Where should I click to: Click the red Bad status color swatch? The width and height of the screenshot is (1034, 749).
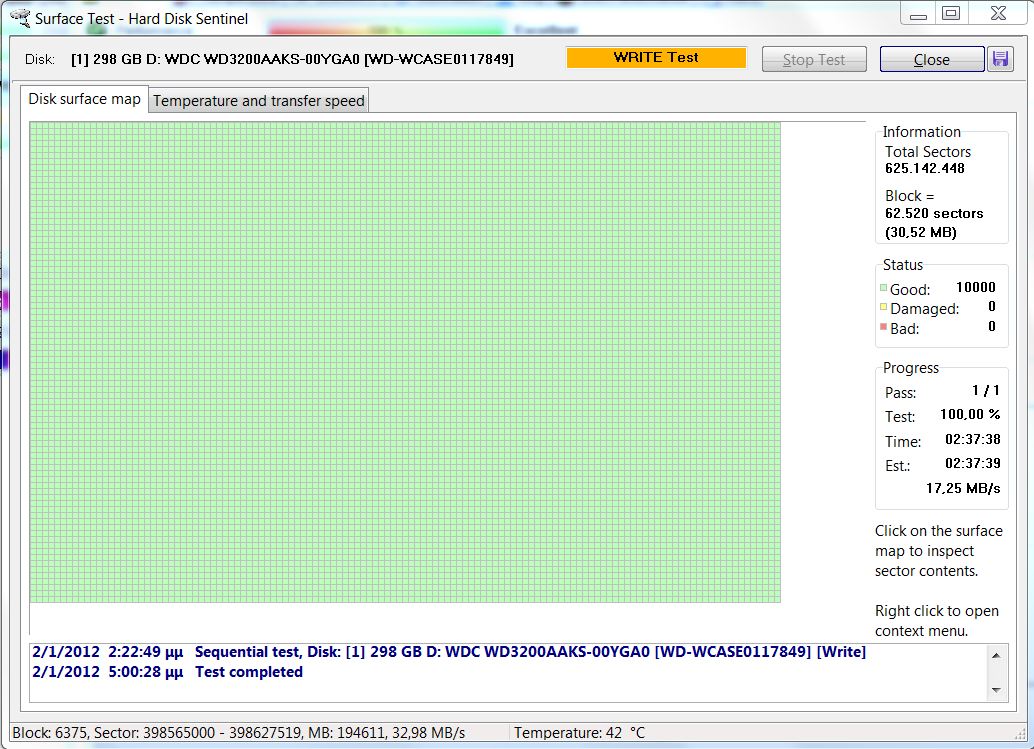coord(883,326)
